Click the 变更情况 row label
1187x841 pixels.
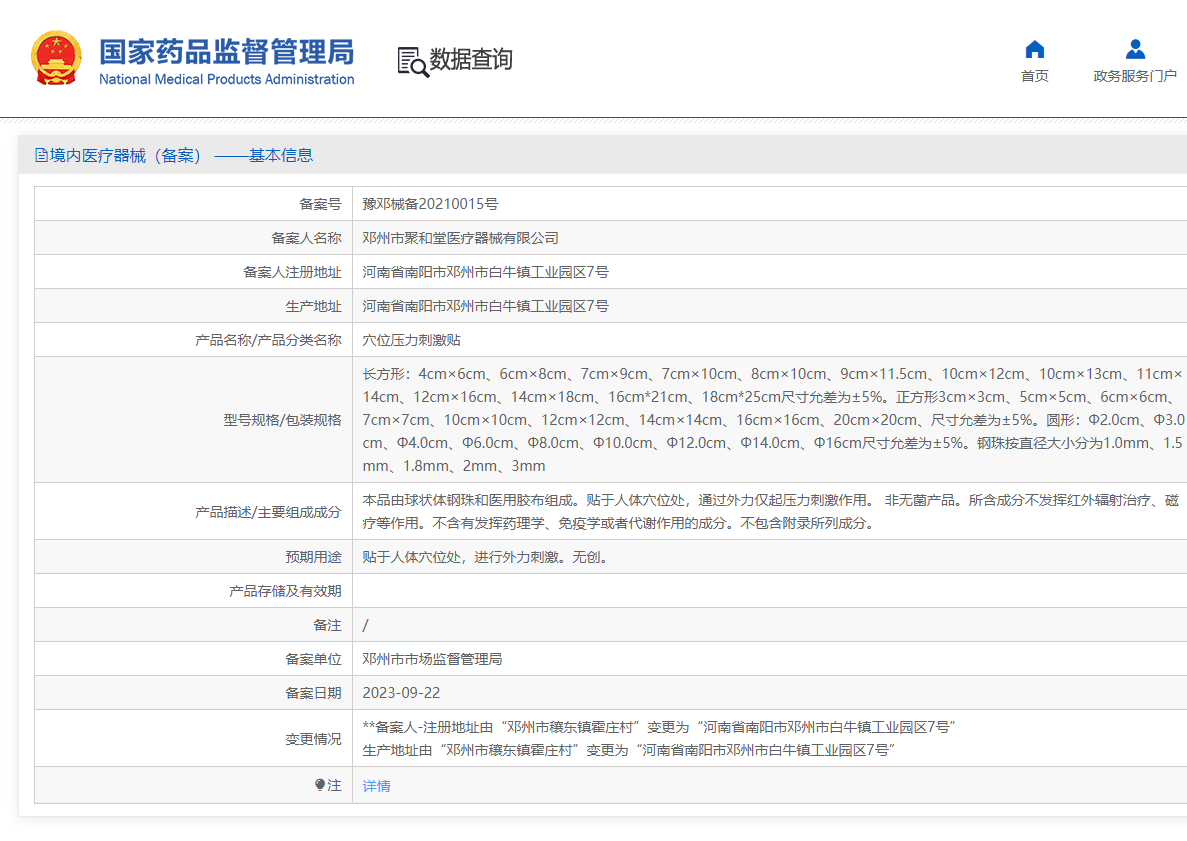tap(313, 739)
